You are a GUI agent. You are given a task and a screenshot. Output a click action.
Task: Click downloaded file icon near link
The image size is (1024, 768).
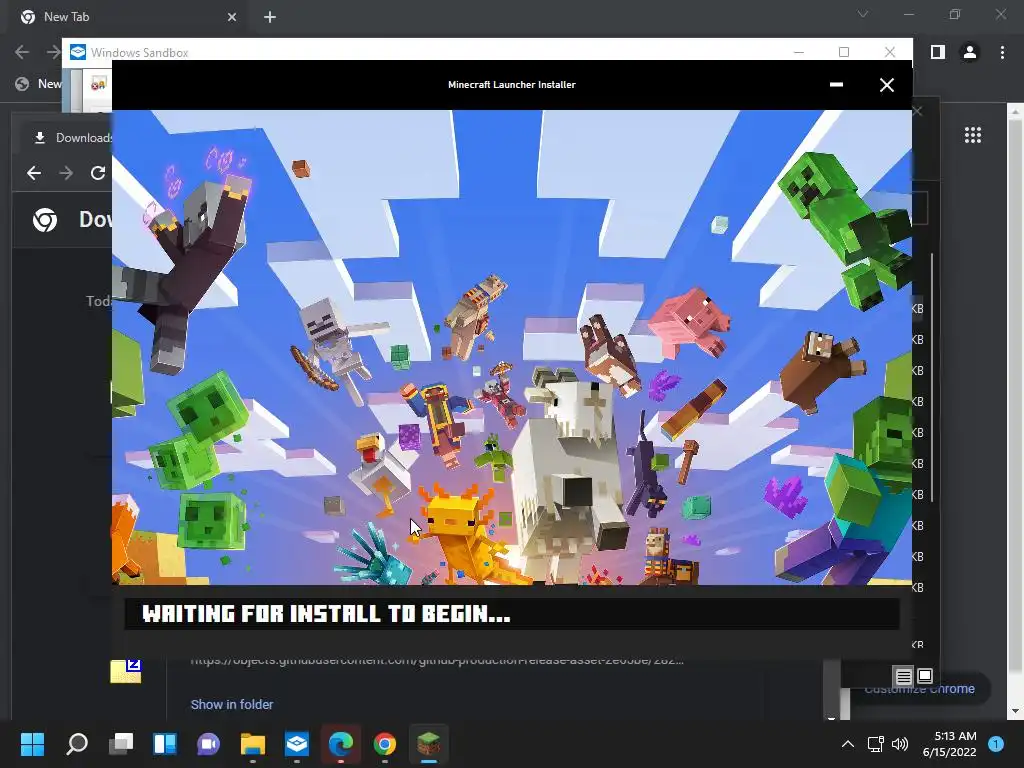126,671
